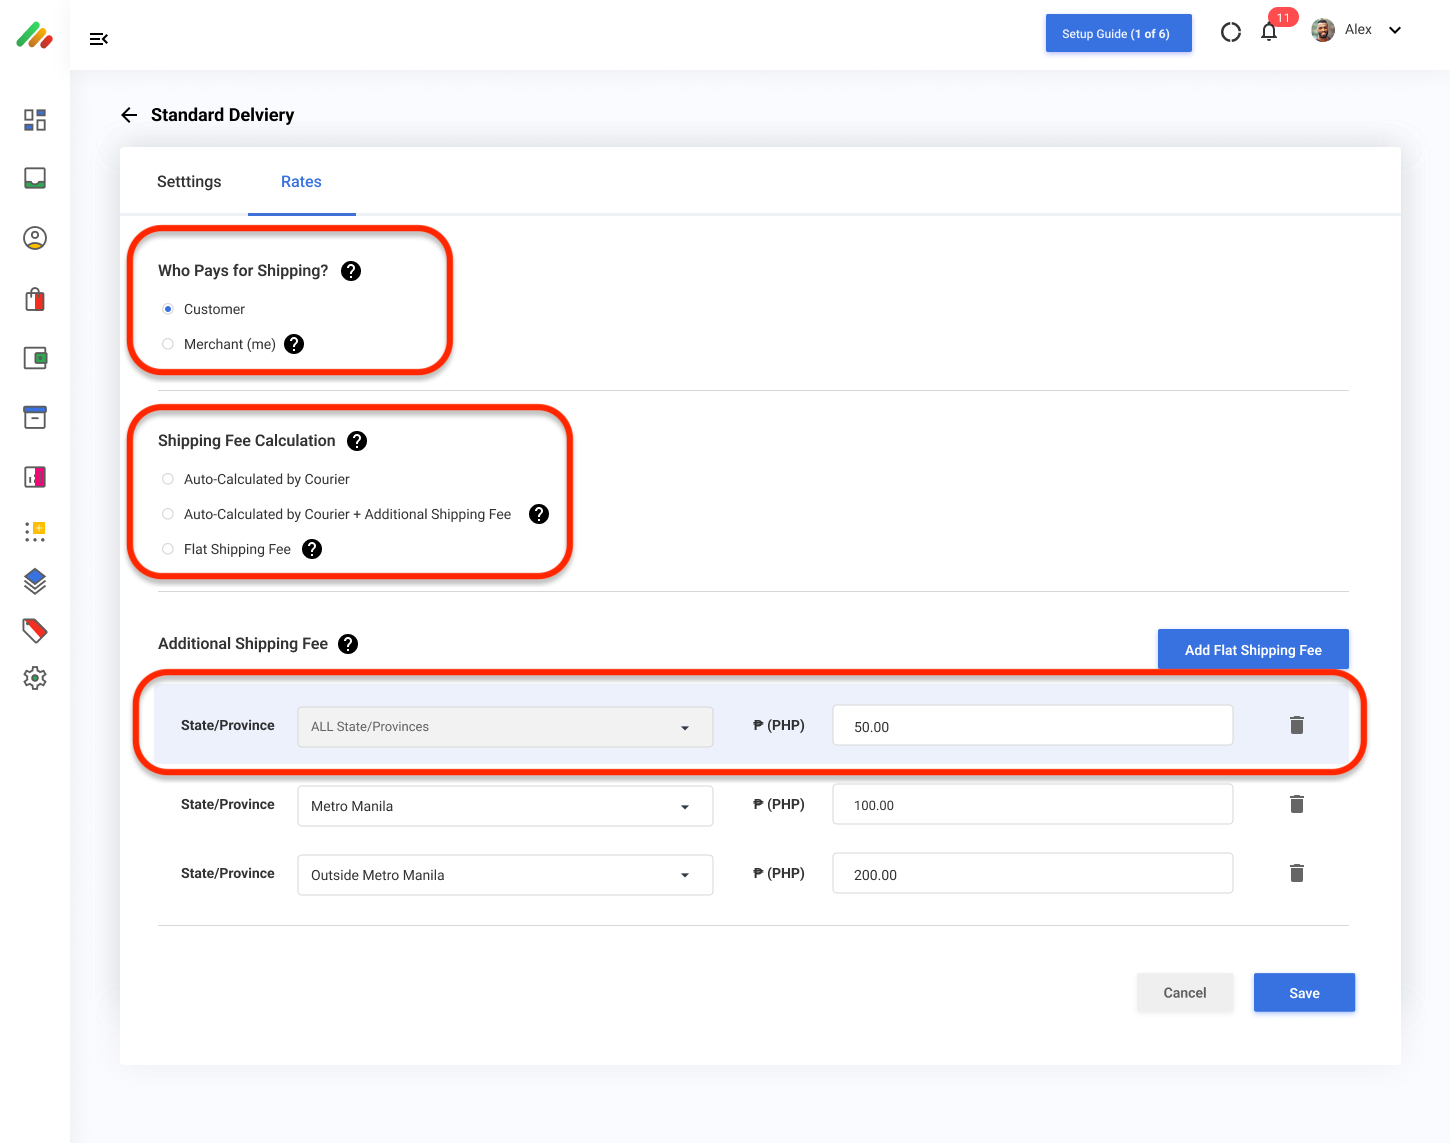Select the Merchant (me) radio option
1450x1143 pixels.
(168, 344)
